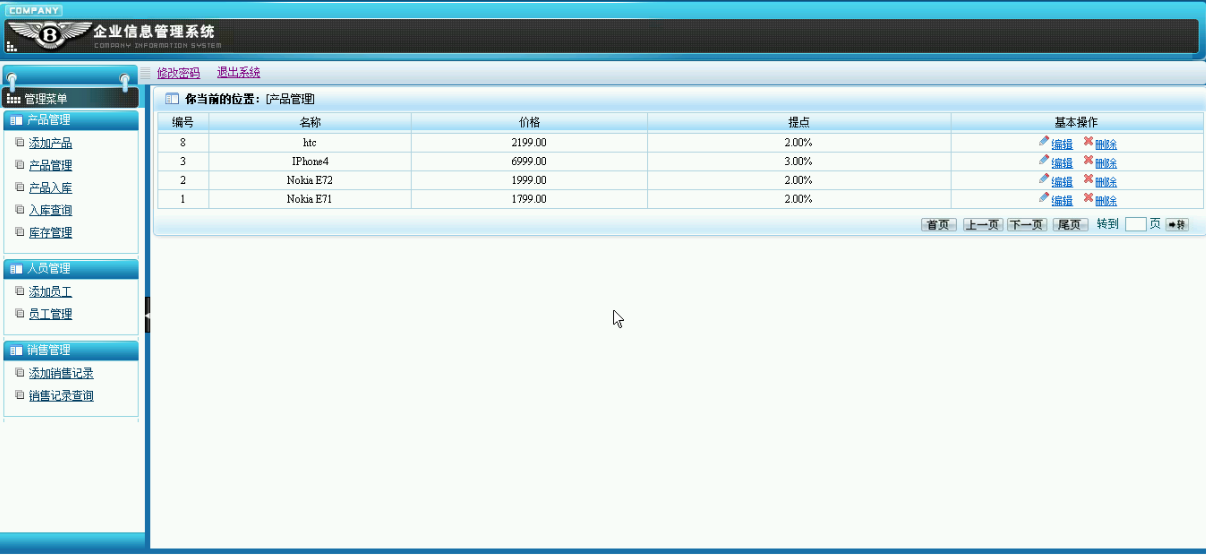Screen dimensions: 1206x555
Task: Click the 上一页 previous page button
Action: tap(983, 225)
